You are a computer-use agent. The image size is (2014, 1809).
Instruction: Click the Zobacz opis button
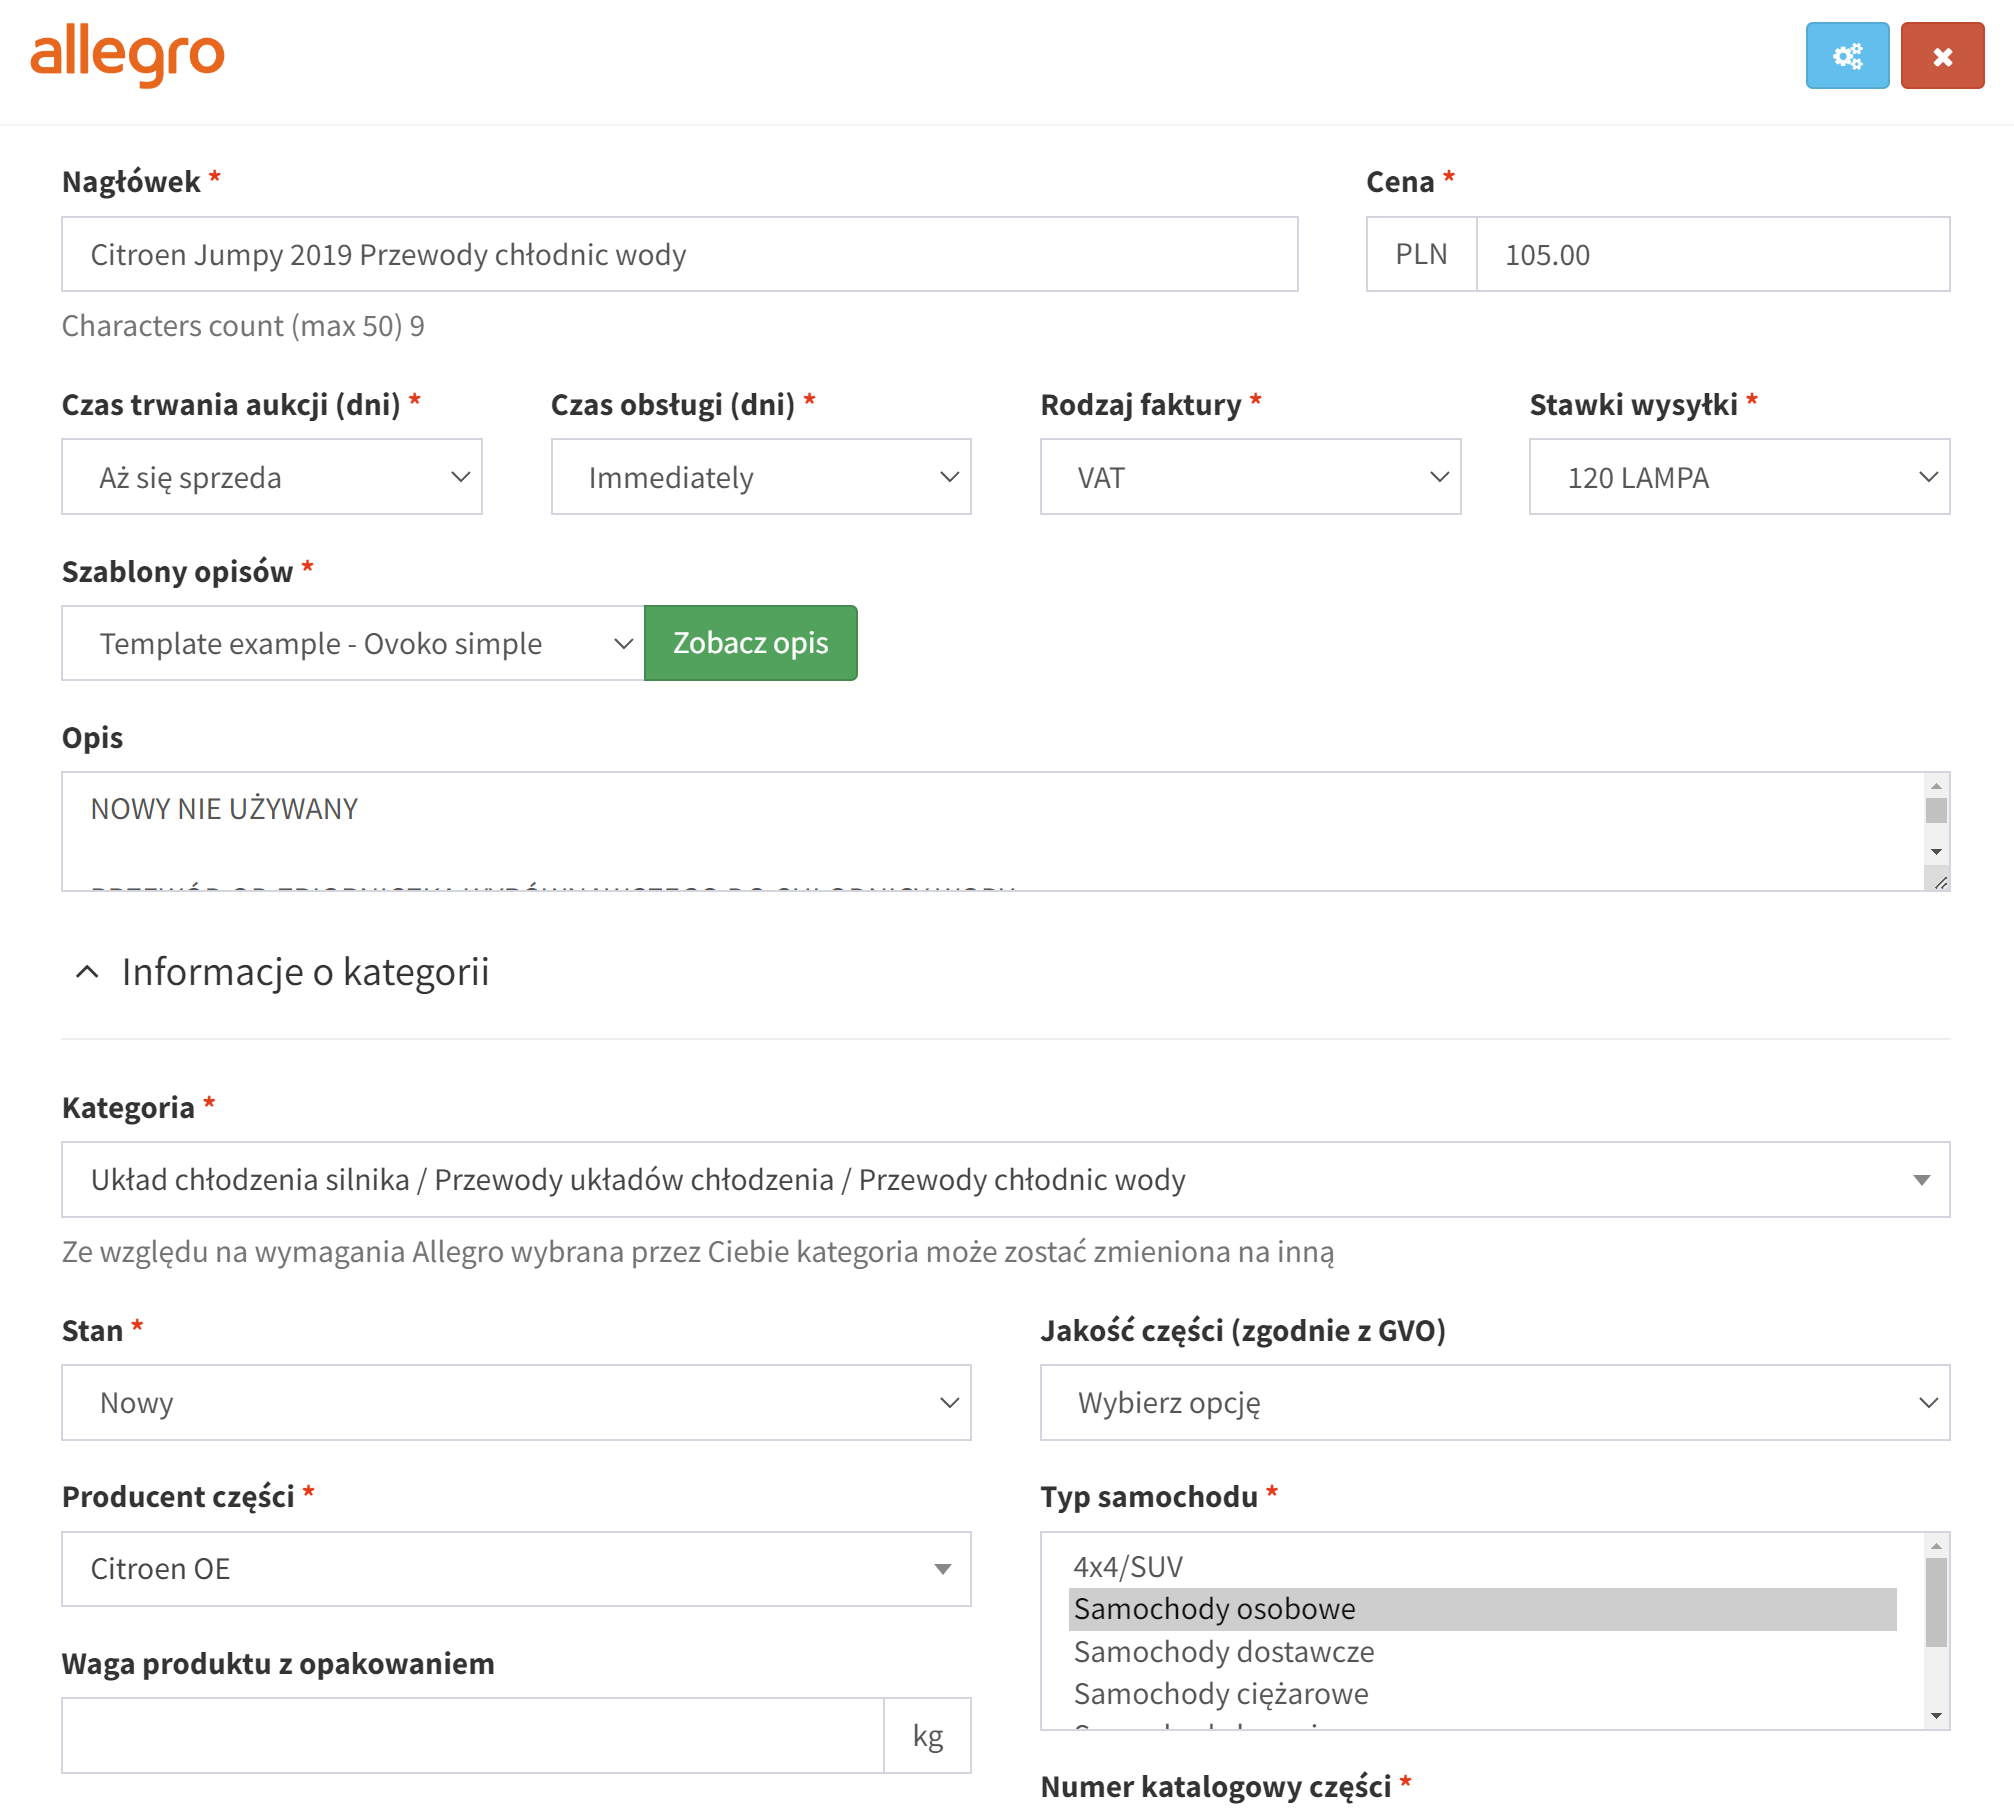click(x=750, y=643)
